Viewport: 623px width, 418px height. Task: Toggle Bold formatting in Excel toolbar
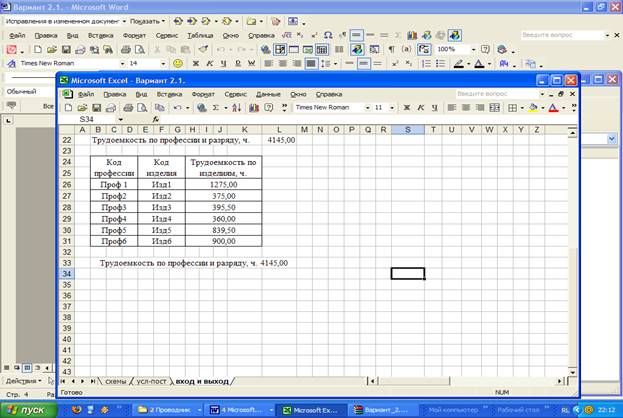pyautogui.click(x=408, y=107)
